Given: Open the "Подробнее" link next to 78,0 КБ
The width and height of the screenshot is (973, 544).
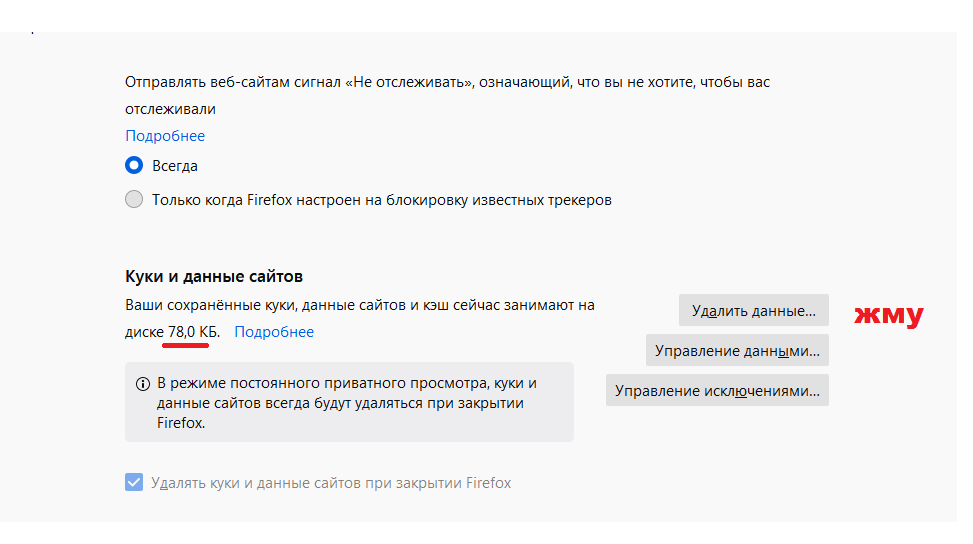Looking at the screenshot, I should (x=274, y=332).
